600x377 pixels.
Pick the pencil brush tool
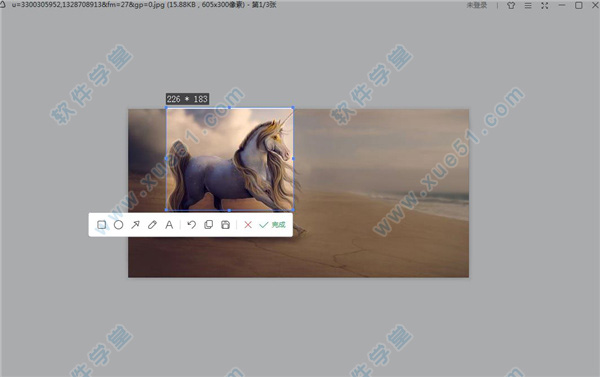pos(152,225)
